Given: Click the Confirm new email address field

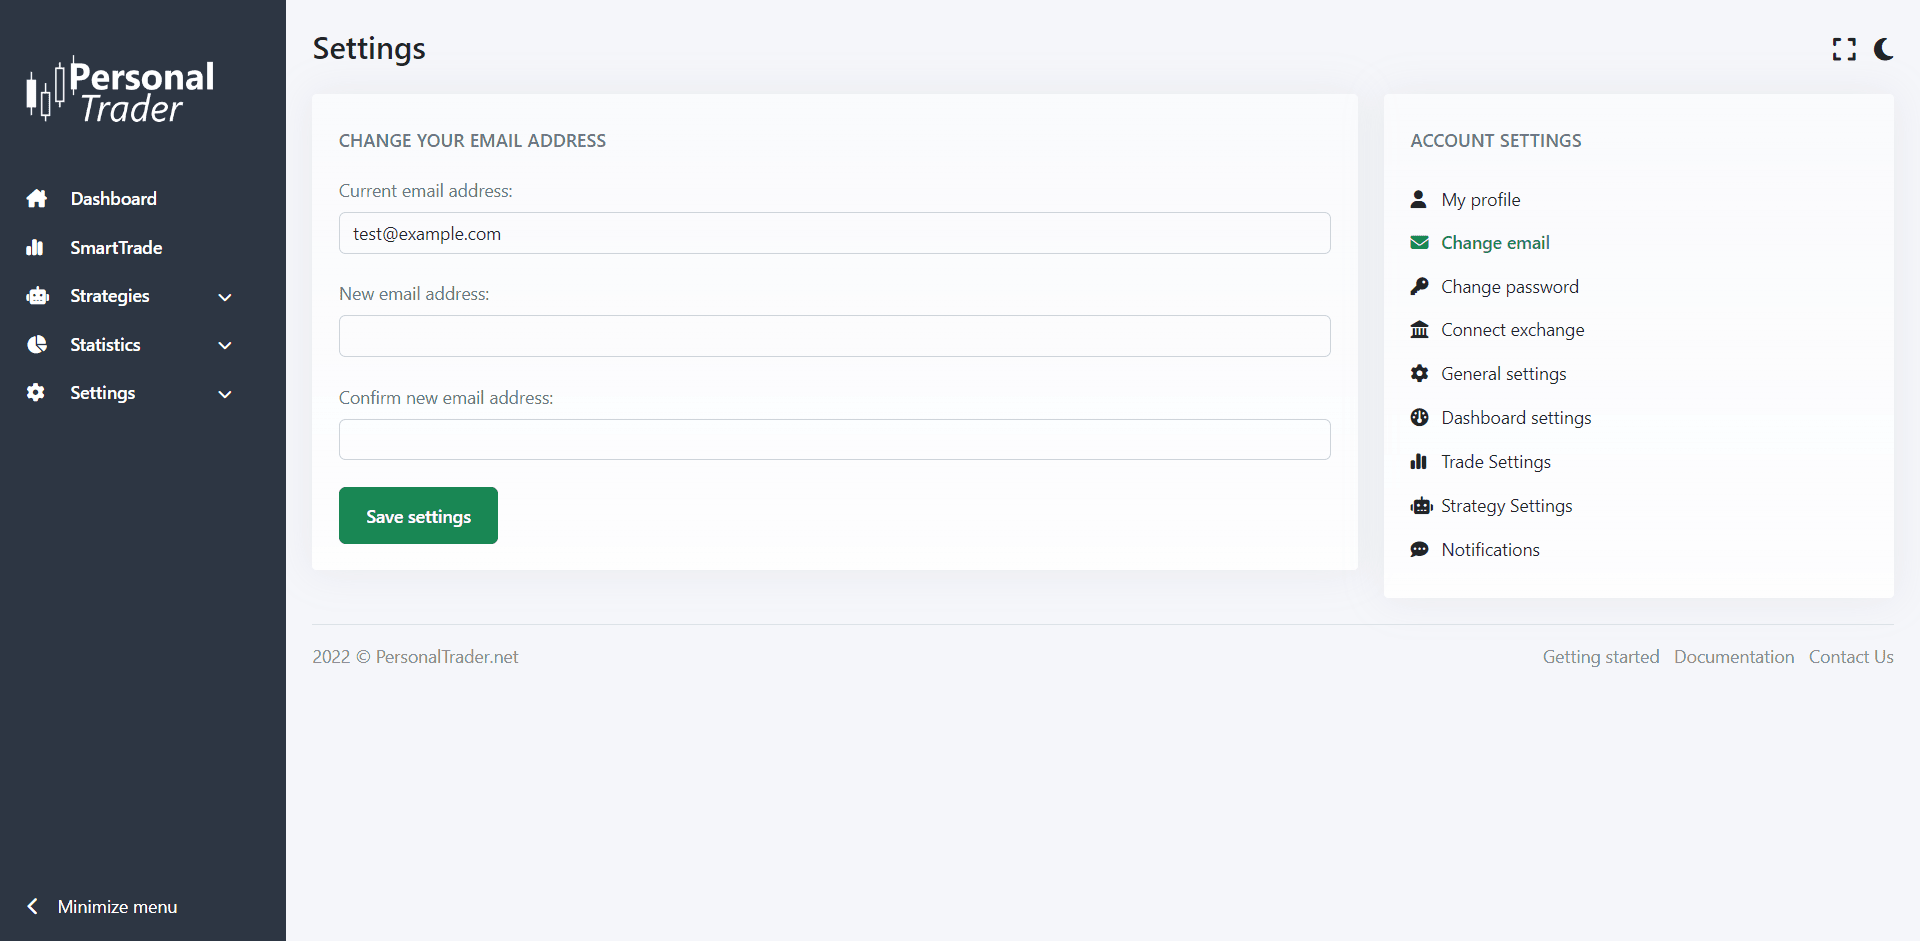Looking at the screenshot, I should [834, 440].
